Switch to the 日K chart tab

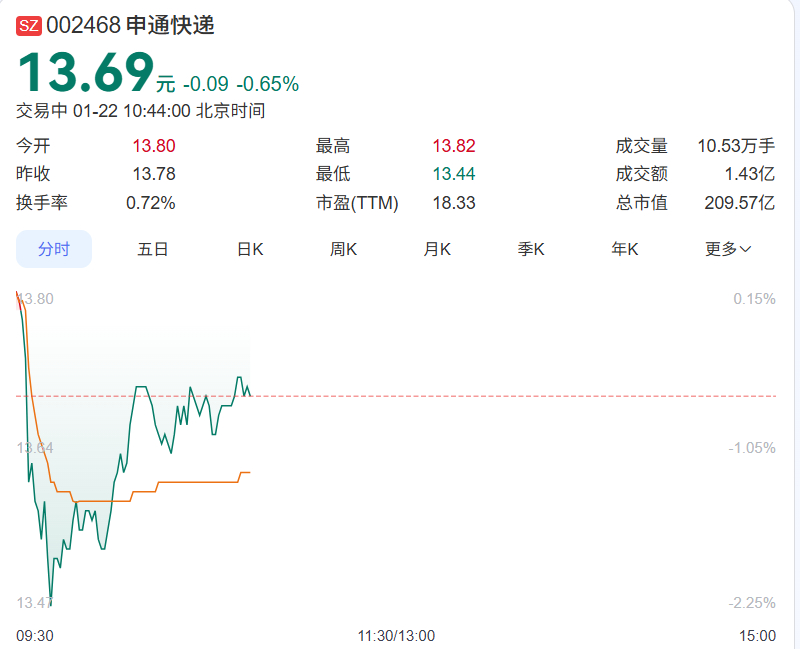[x=250, y=249]
